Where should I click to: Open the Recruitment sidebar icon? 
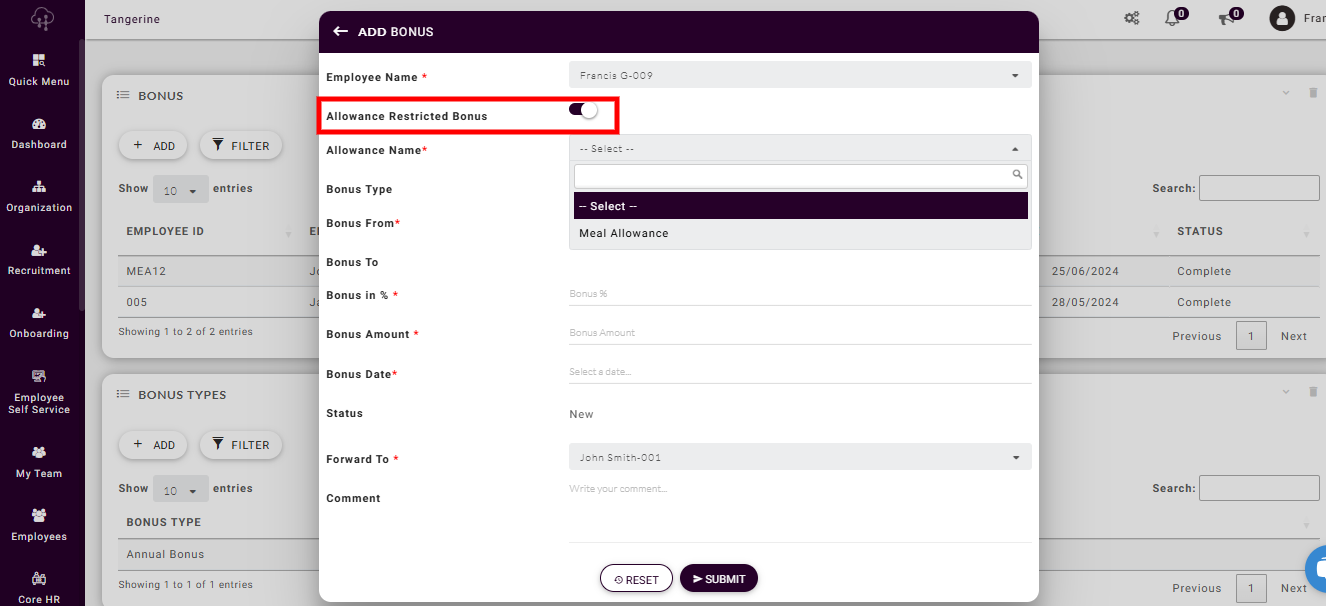point(39,251)
